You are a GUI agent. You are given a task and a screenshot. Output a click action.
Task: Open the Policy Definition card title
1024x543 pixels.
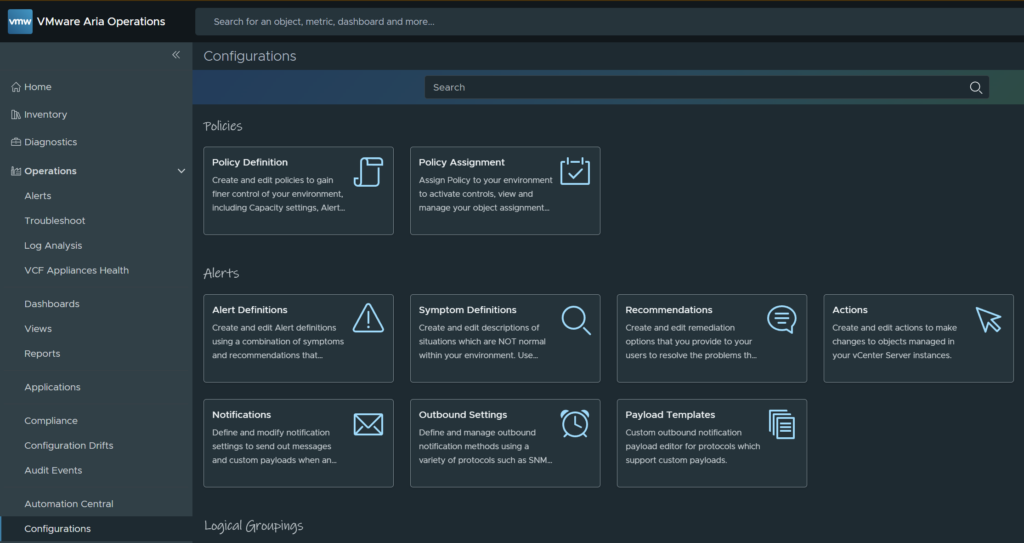coord(249,162)
